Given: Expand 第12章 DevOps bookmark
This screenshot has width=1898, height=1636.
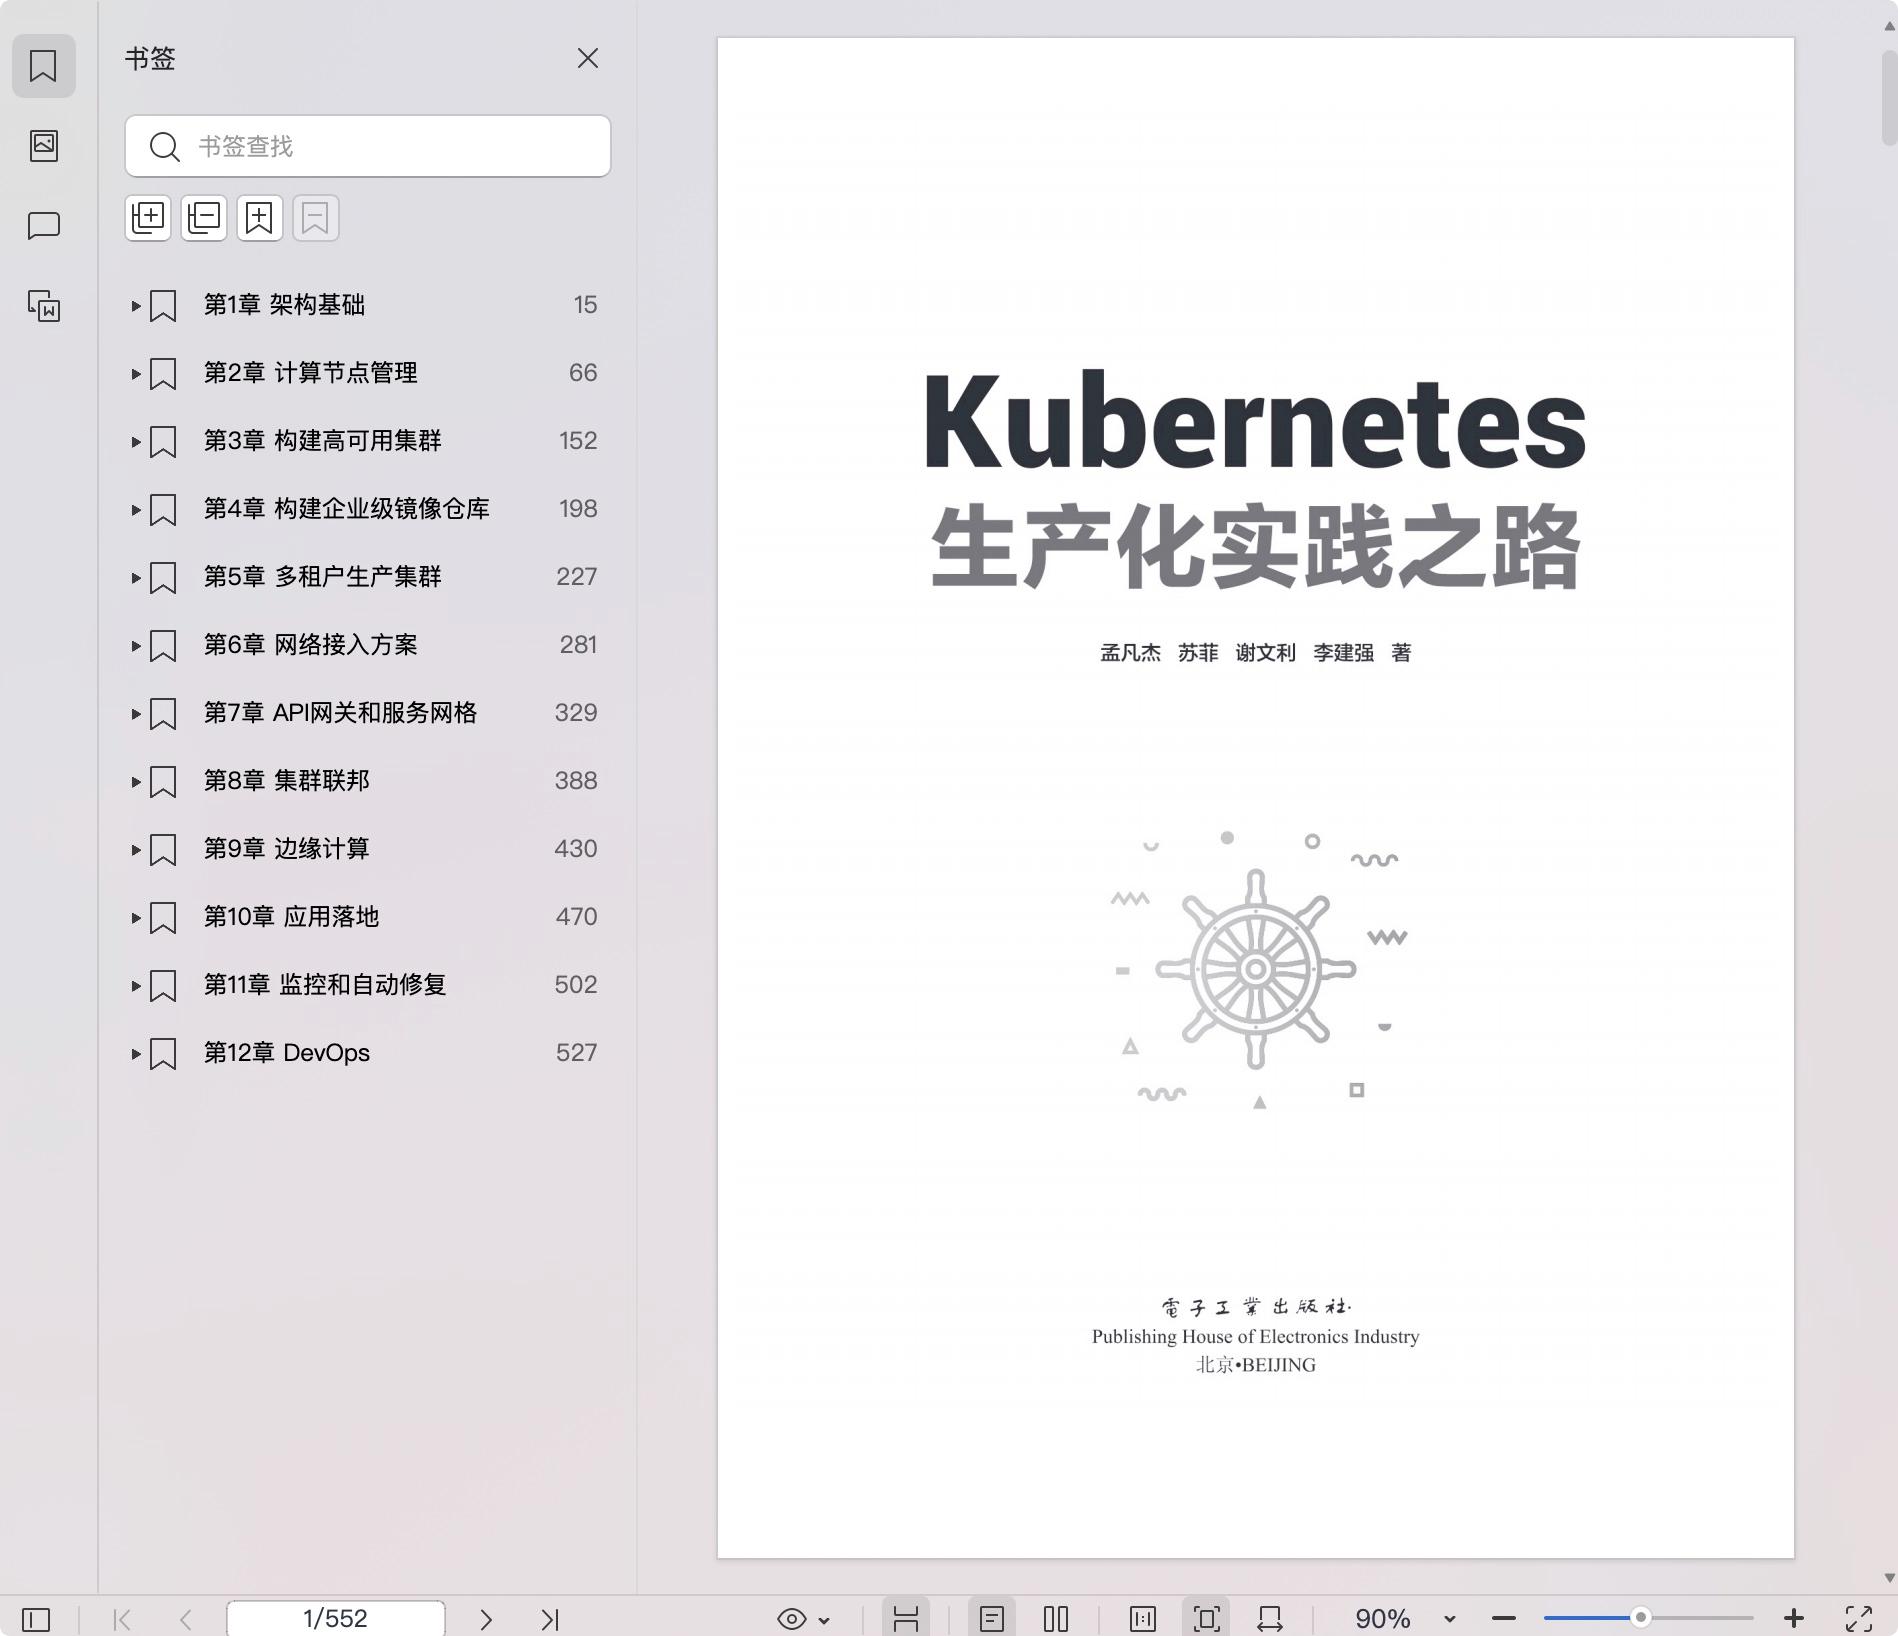Looking at the screenshot, I should click(x=136, y=1054).
